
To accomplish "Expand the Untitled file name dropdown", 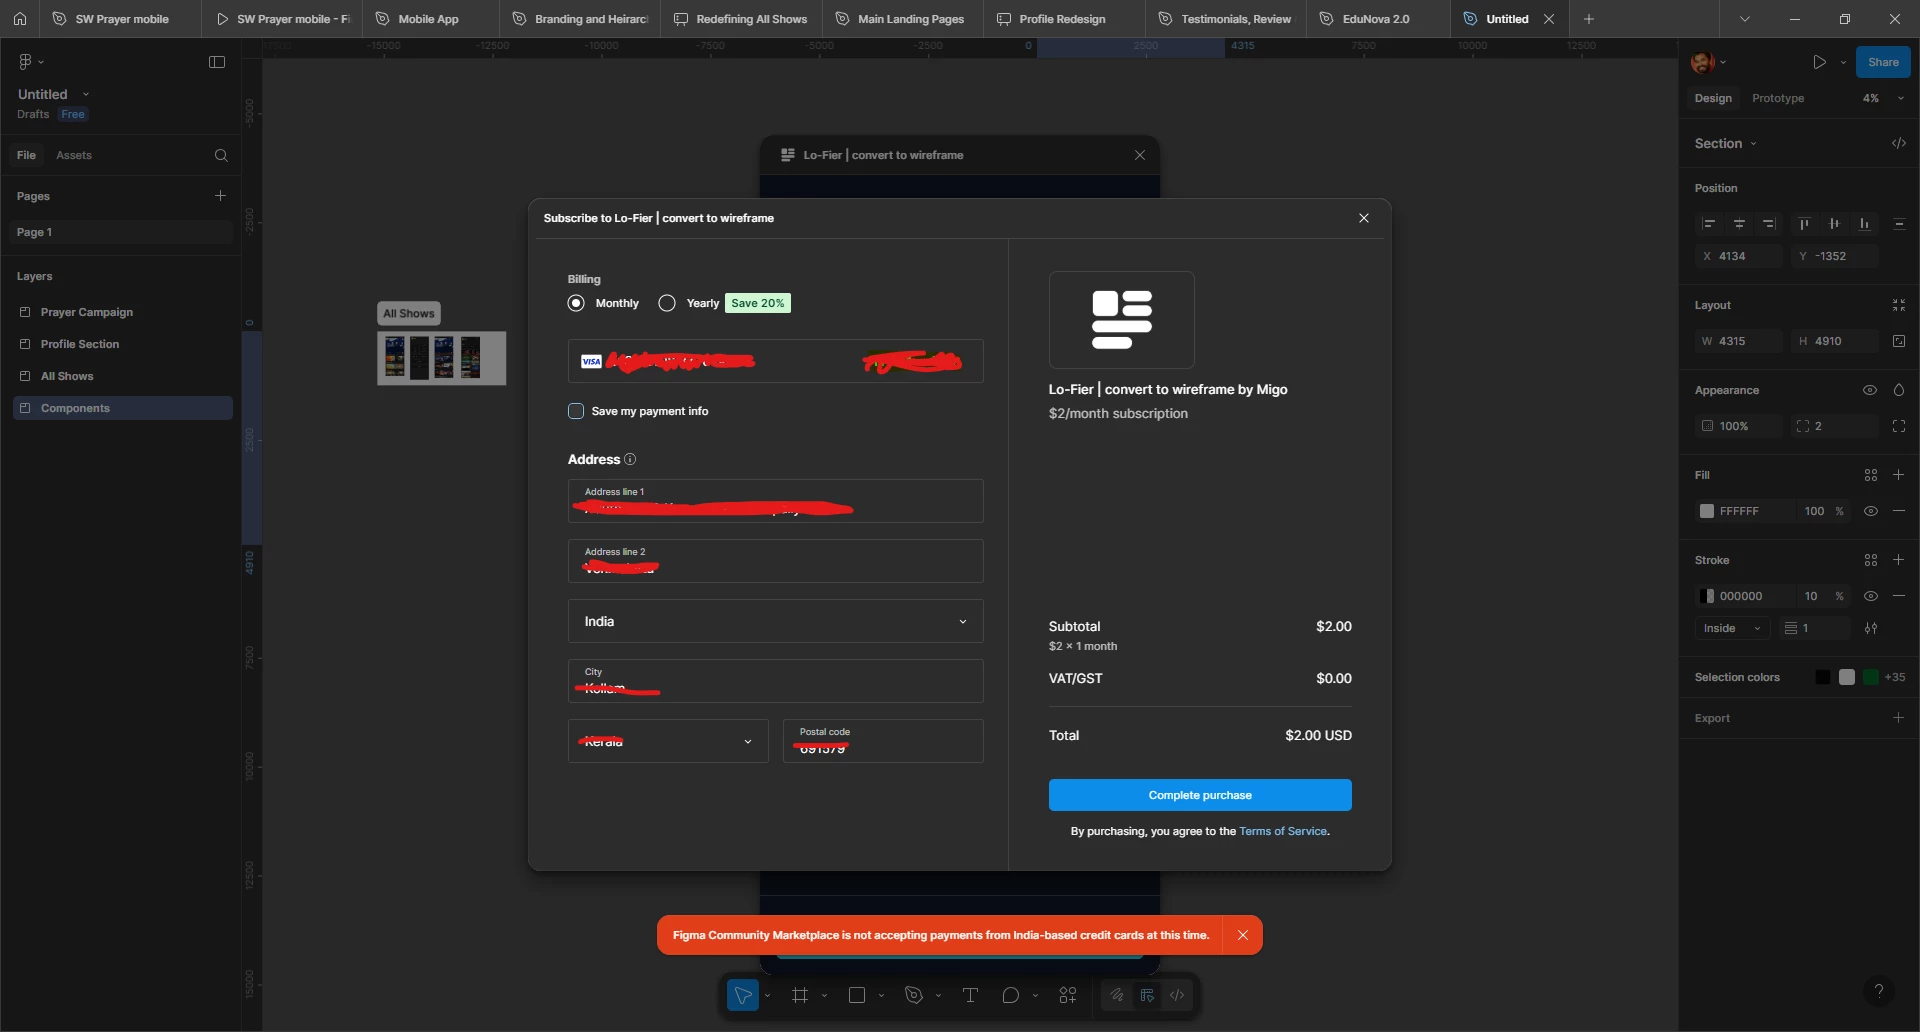I will [86, 94].
